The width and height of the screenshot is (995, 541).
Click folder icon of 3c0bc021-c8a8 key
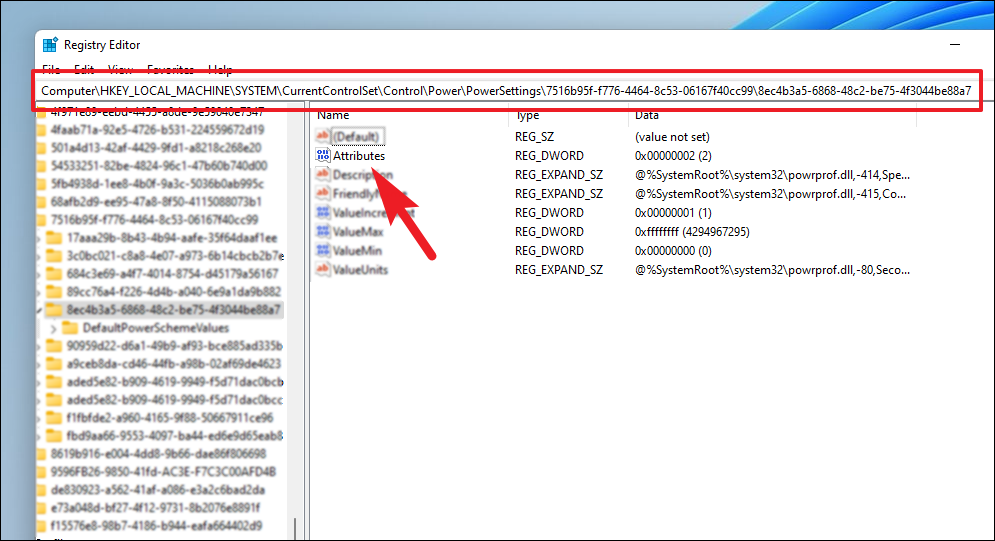click(x=55, y=256)
